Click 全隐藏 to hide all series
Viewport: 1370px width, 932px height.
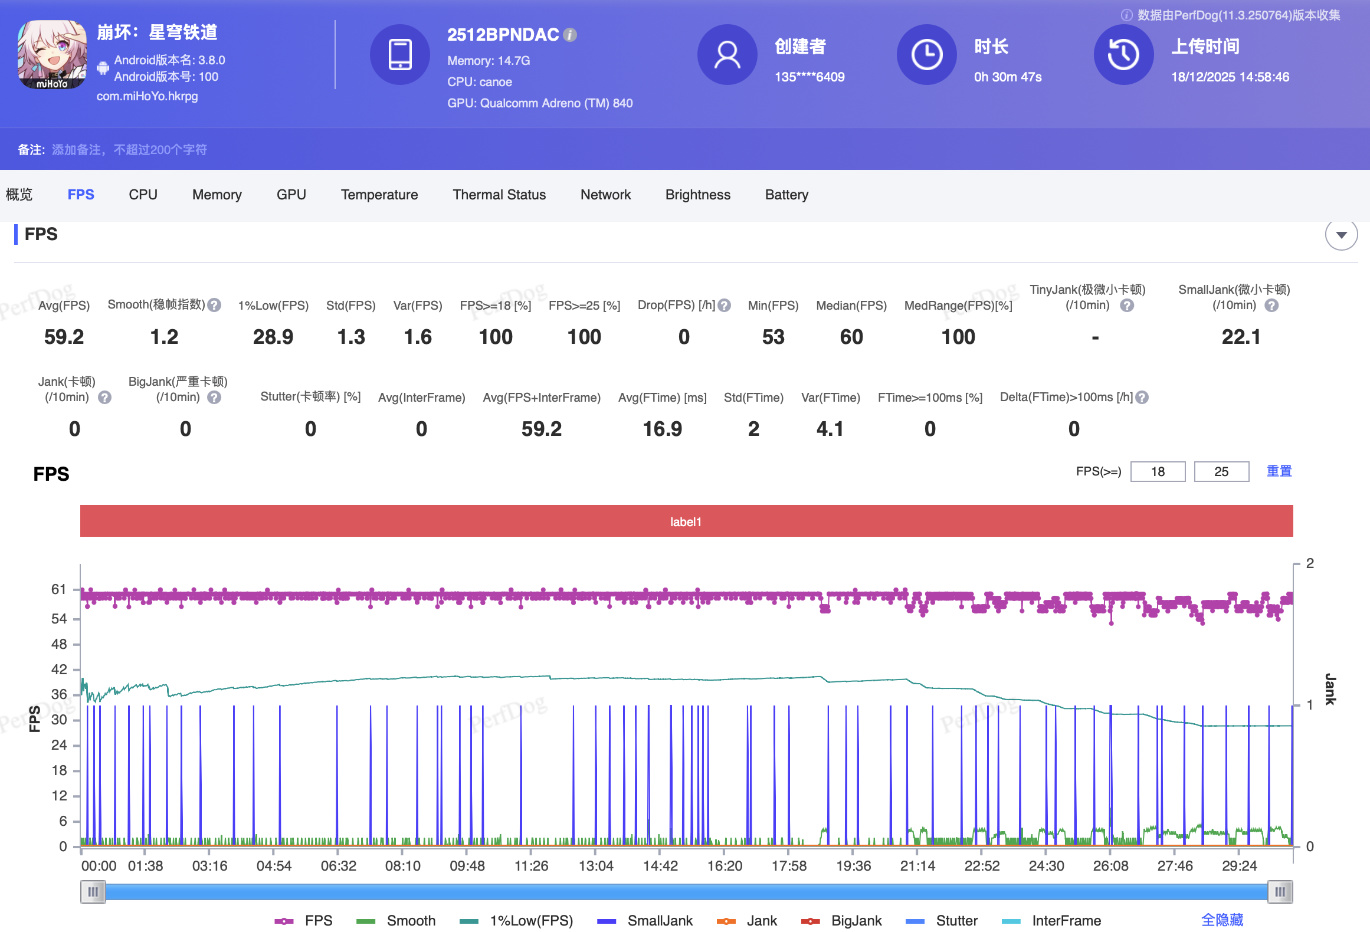point(1222,920)
